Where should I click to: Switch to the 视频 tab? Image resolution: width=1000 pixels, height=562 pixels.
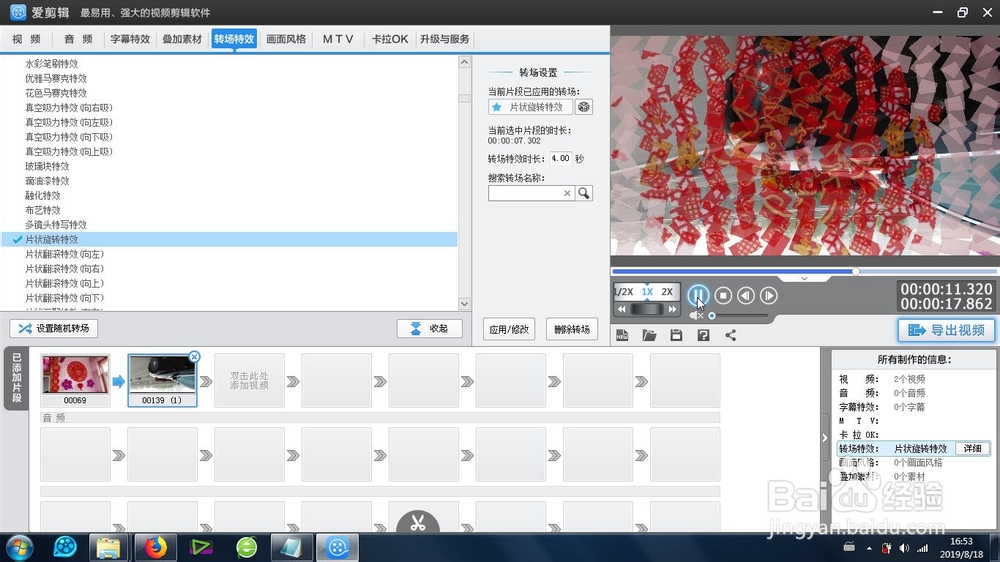click(x=26, y=39)
